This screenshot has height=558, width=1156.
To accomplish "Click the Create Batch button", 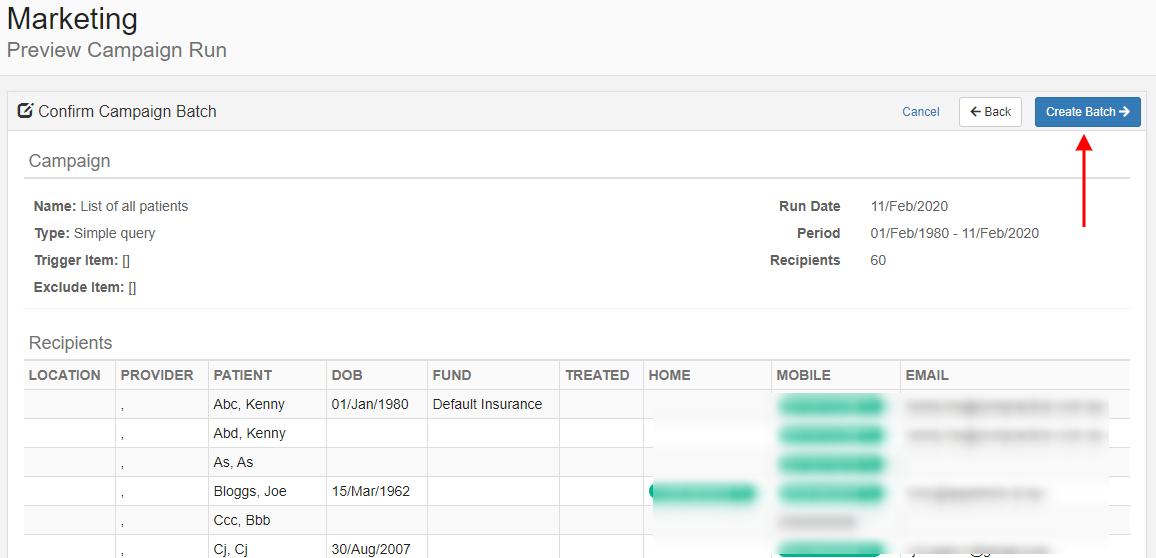I will [x=1087, y=112].
